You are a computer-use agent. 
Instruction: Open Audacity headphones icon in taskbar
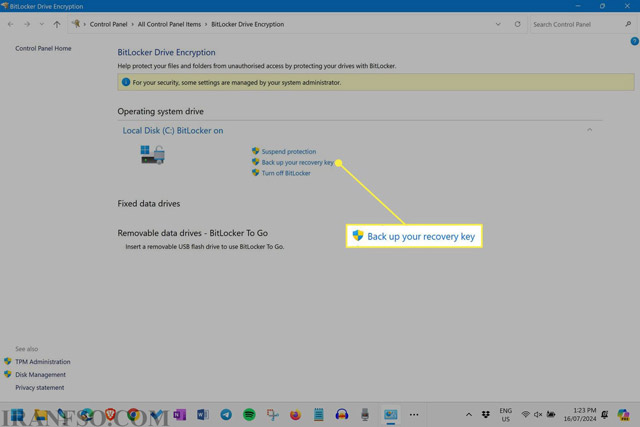(342, 415)
